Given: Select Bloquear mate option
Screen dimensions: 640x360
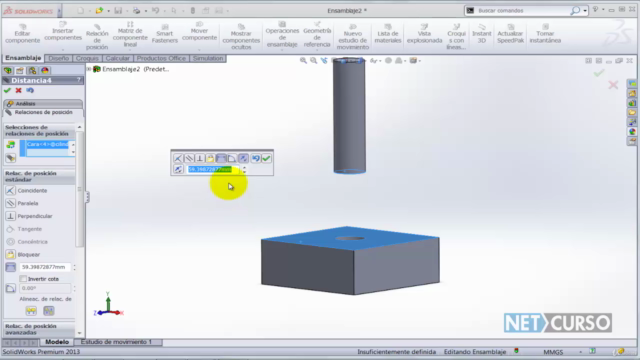Looking at the screenshot, I should (23, 254).
